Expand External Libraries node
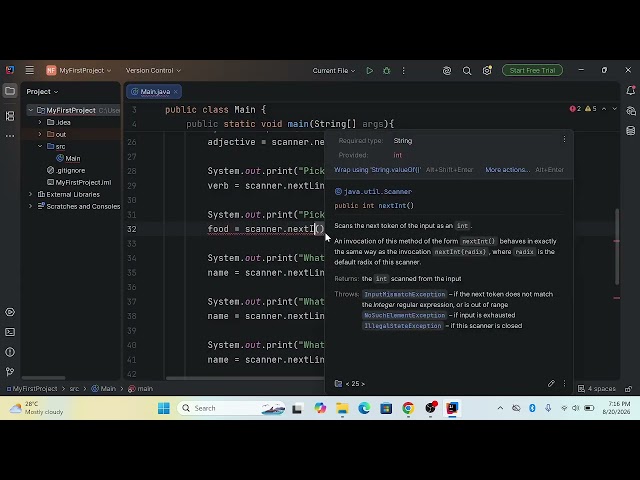This screenshot has height=480, width=640. [x=31, y=194]
